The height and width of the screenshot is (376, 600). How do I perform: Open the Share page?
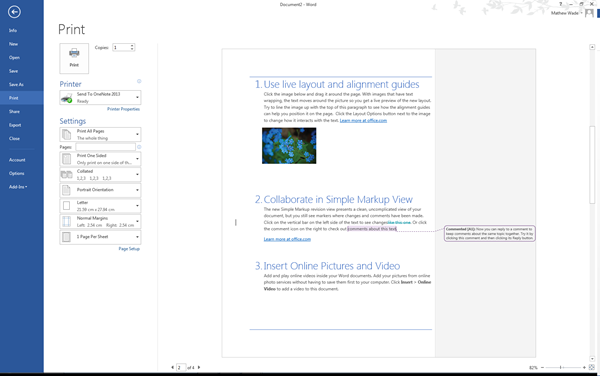pyautogui.click(x=14, y=111)
